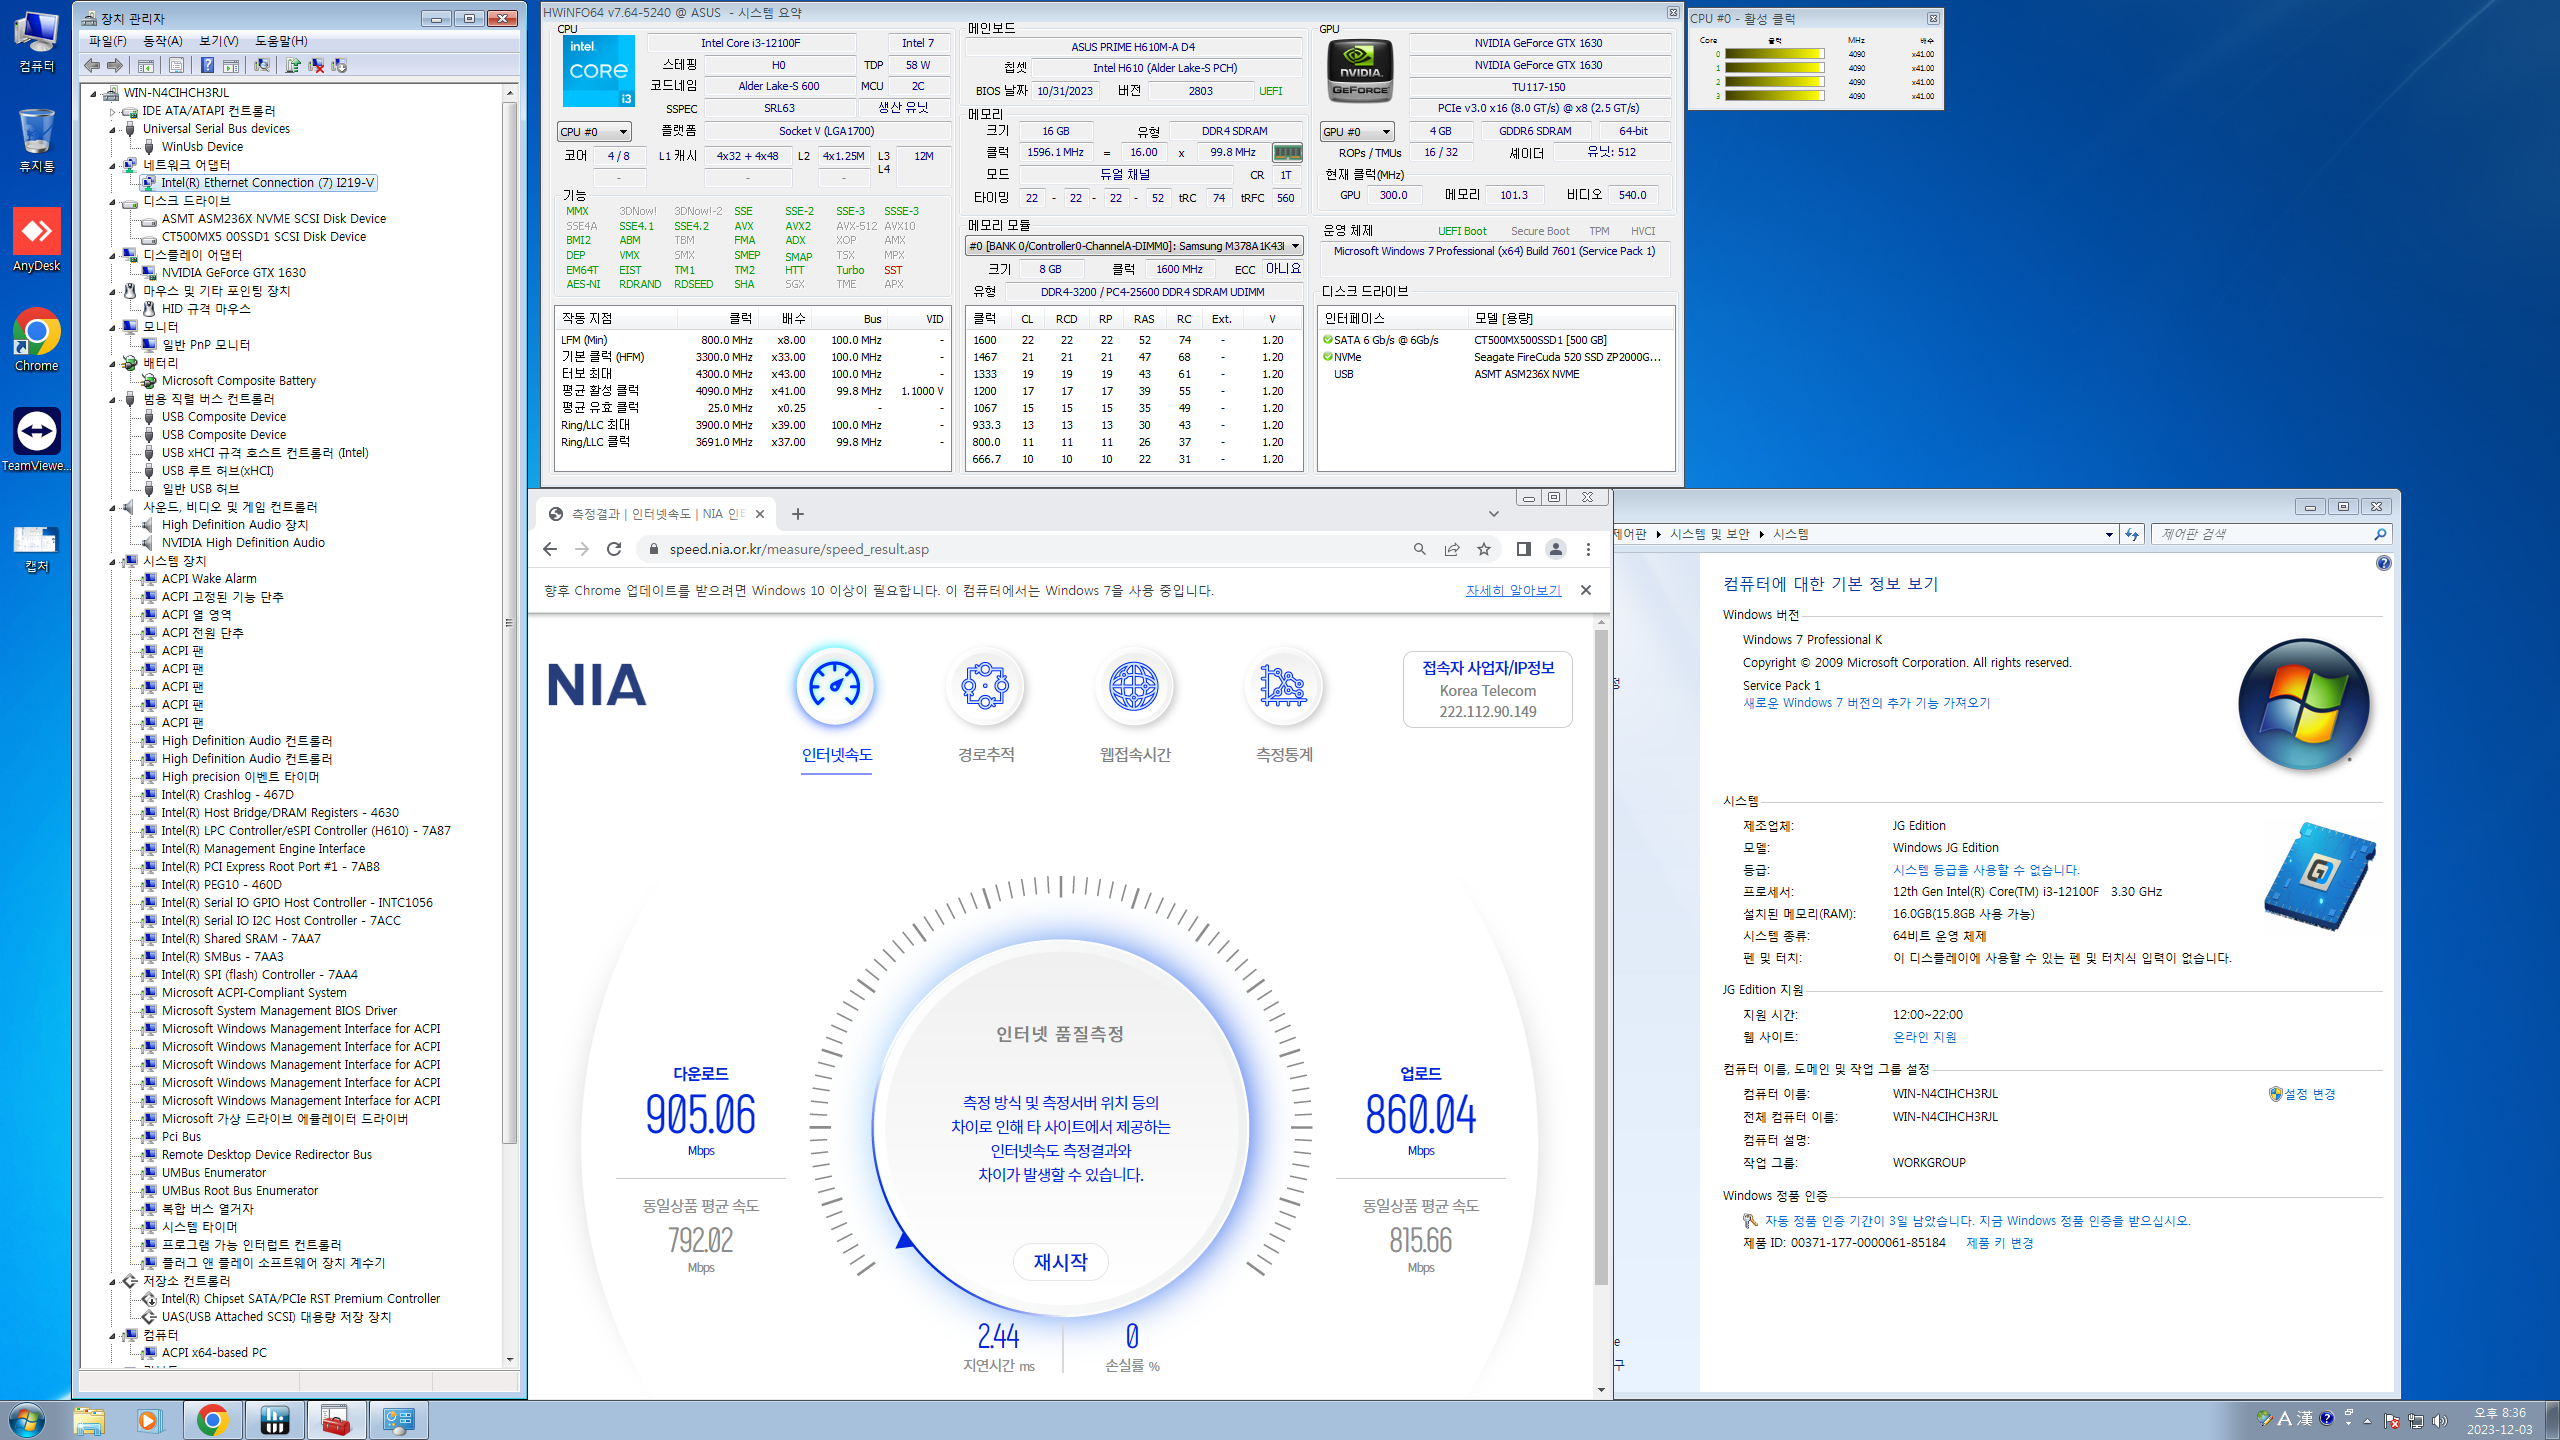Open TeamViewer desktop shortcut

click(x=37, y=440)
